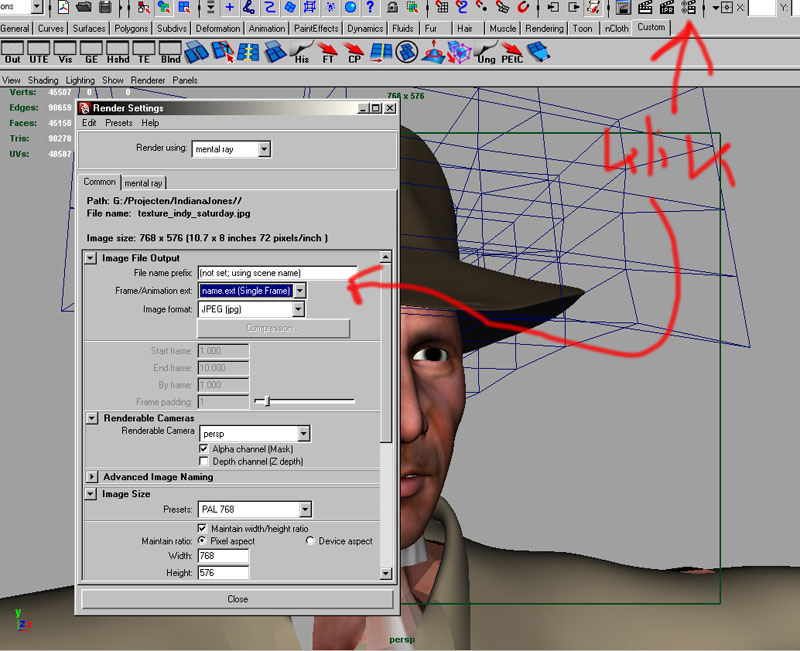Click the Render Settings scroll down arrow
The height and width of the screenshot is (651, 800).
386,573
